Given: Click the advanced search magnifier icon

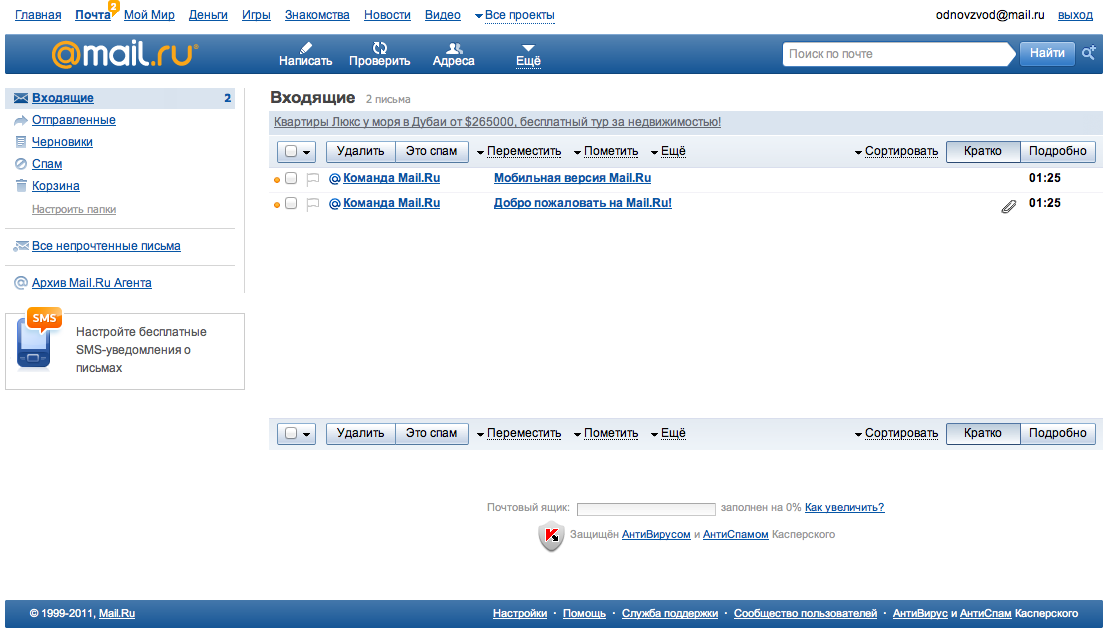Looking at the screenshot, I should pyautogui.click(x=1088, y=52).
